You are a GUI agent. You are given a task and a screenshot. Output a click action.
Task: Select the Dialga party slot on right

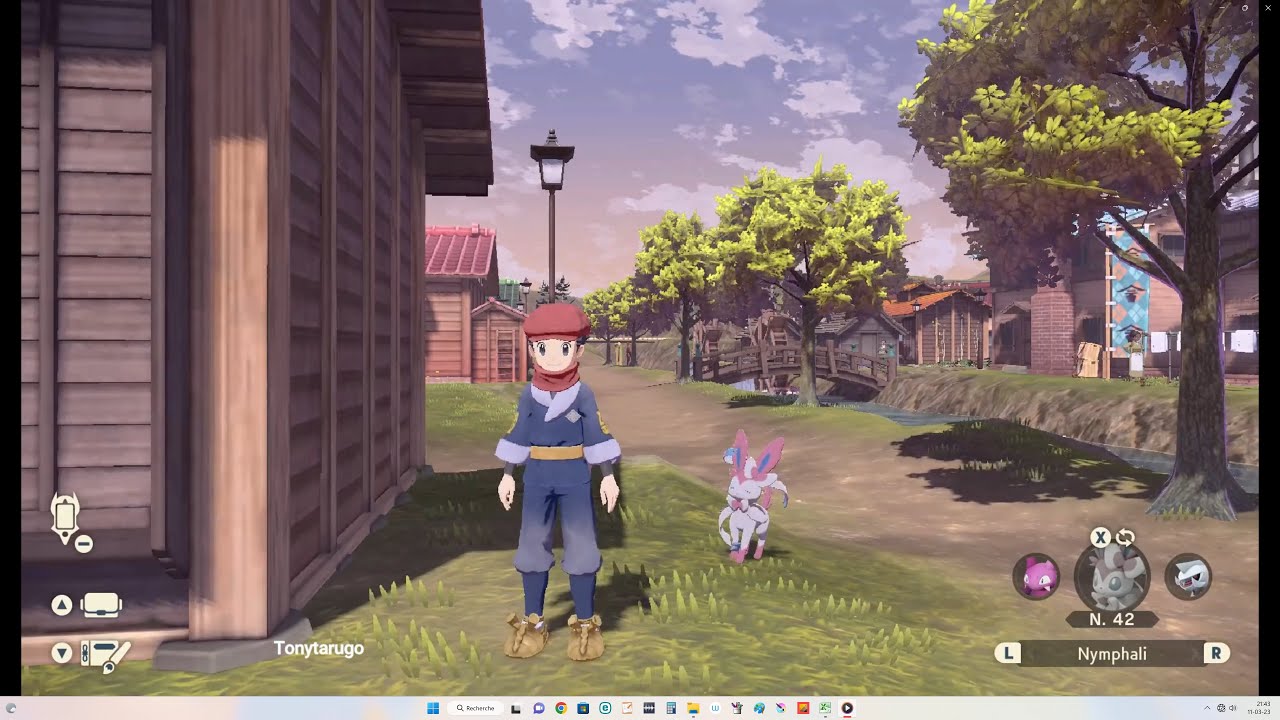point(1188,577)
